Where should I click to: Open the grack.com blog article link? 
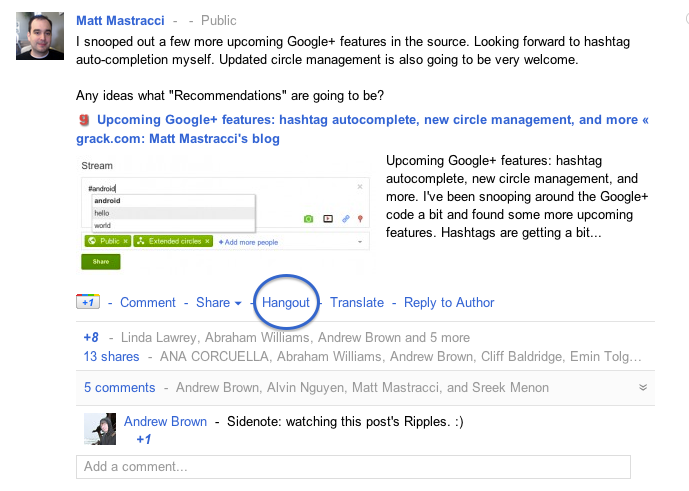click(363, 129)
